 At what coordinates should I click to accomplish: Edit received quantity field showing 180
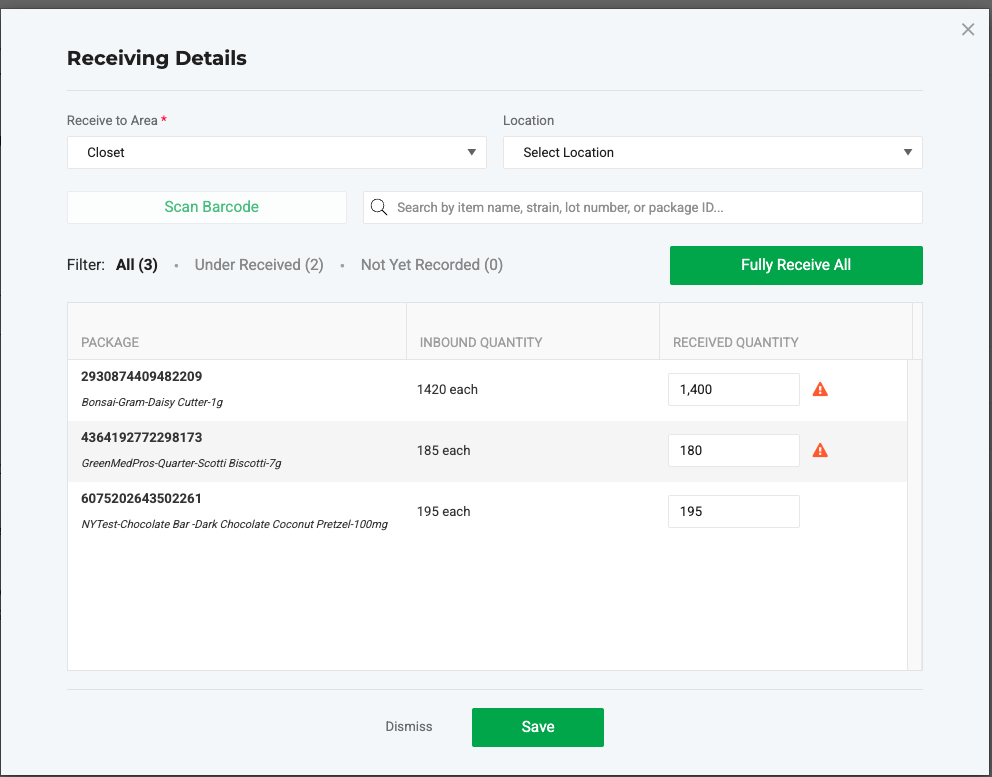[x=734, y=451]
